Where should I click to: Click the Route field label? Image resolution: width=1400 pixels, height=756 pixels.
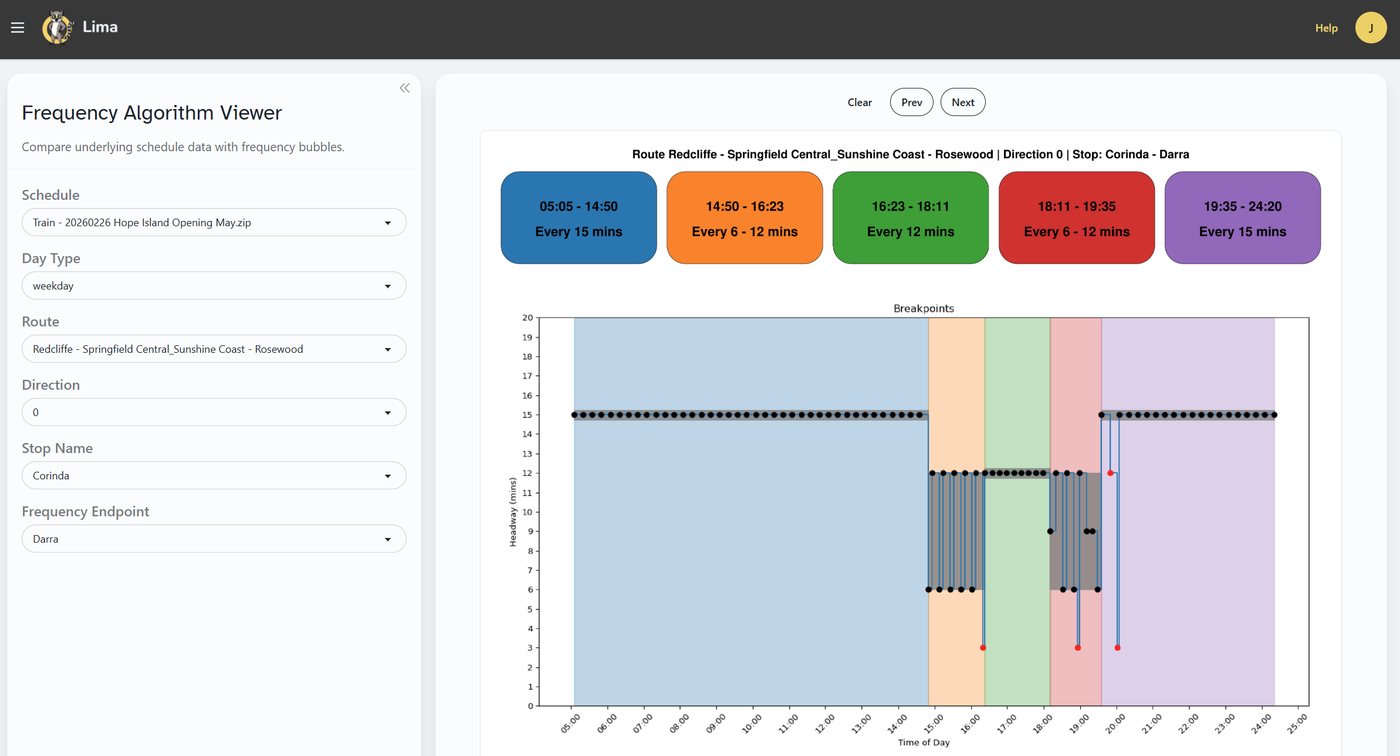(41, 322)
